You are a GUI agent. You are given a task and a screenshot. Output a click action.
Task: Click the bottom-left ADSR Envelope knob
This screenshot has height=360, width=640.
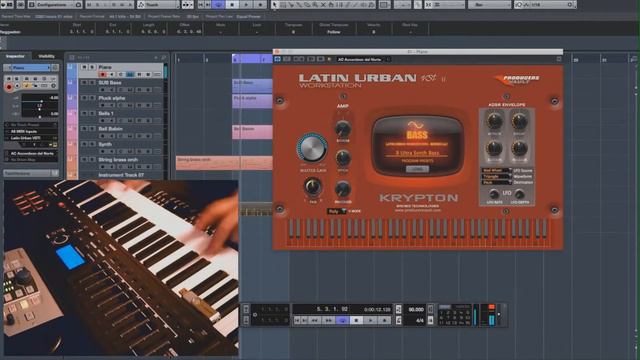pyautogui.click(x=494, y=148)
